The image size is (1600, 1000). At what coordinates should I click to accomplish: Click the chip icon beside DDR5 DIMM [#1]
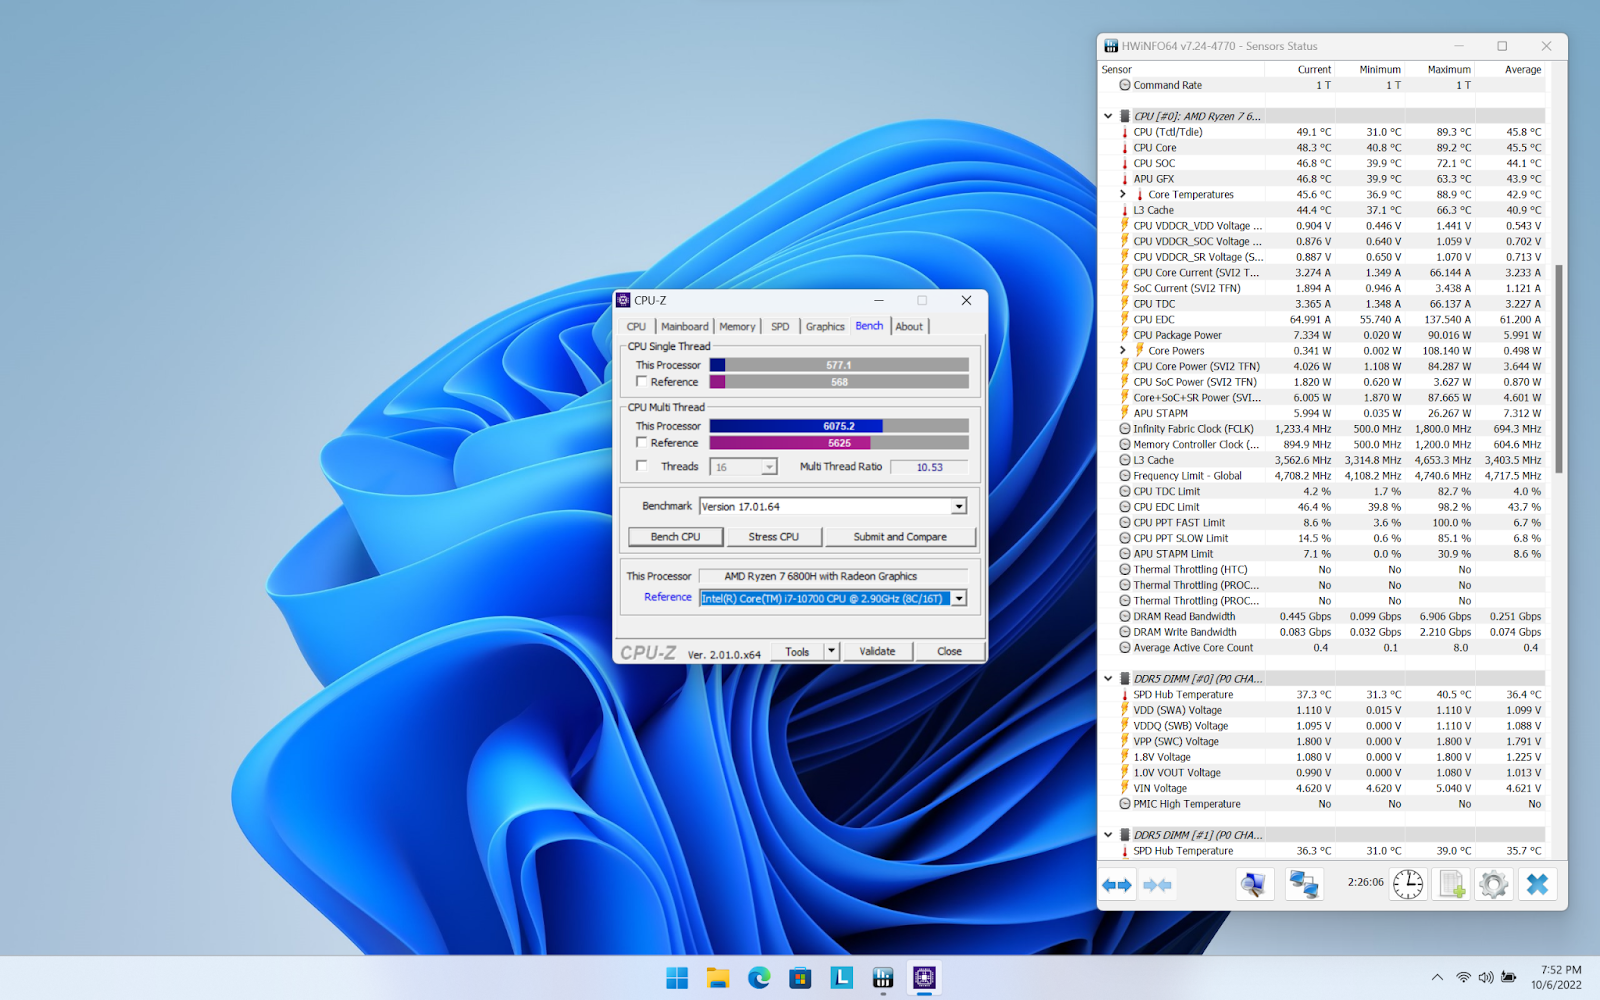click(x=1125, y=835)
